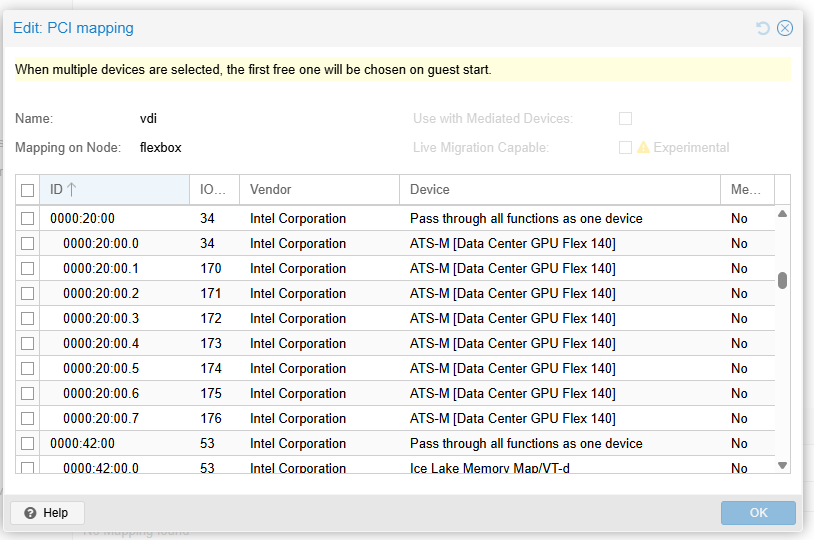Tick the checkbox for 0000:20:00.3
Viewport: 814px width, 540px height.
coord(28,318)
